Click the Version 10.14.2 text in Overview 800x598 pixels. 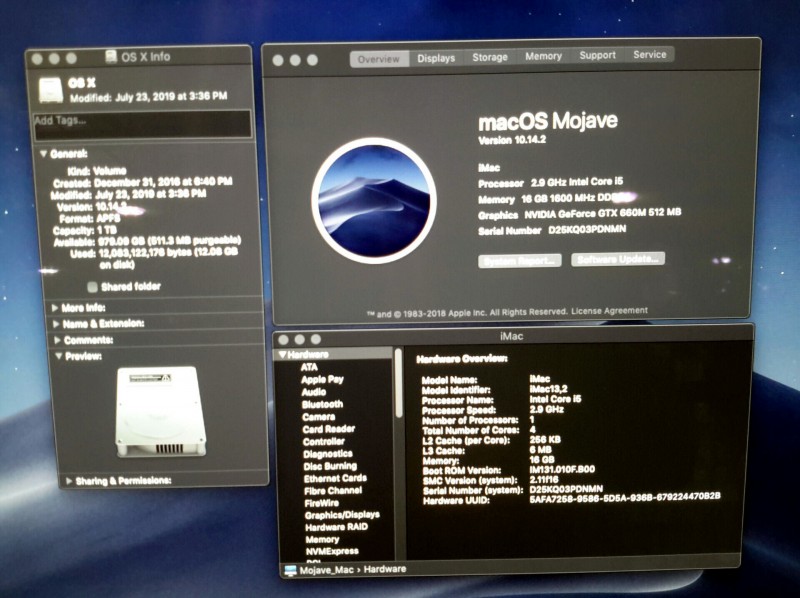click(x=512, y=140)
